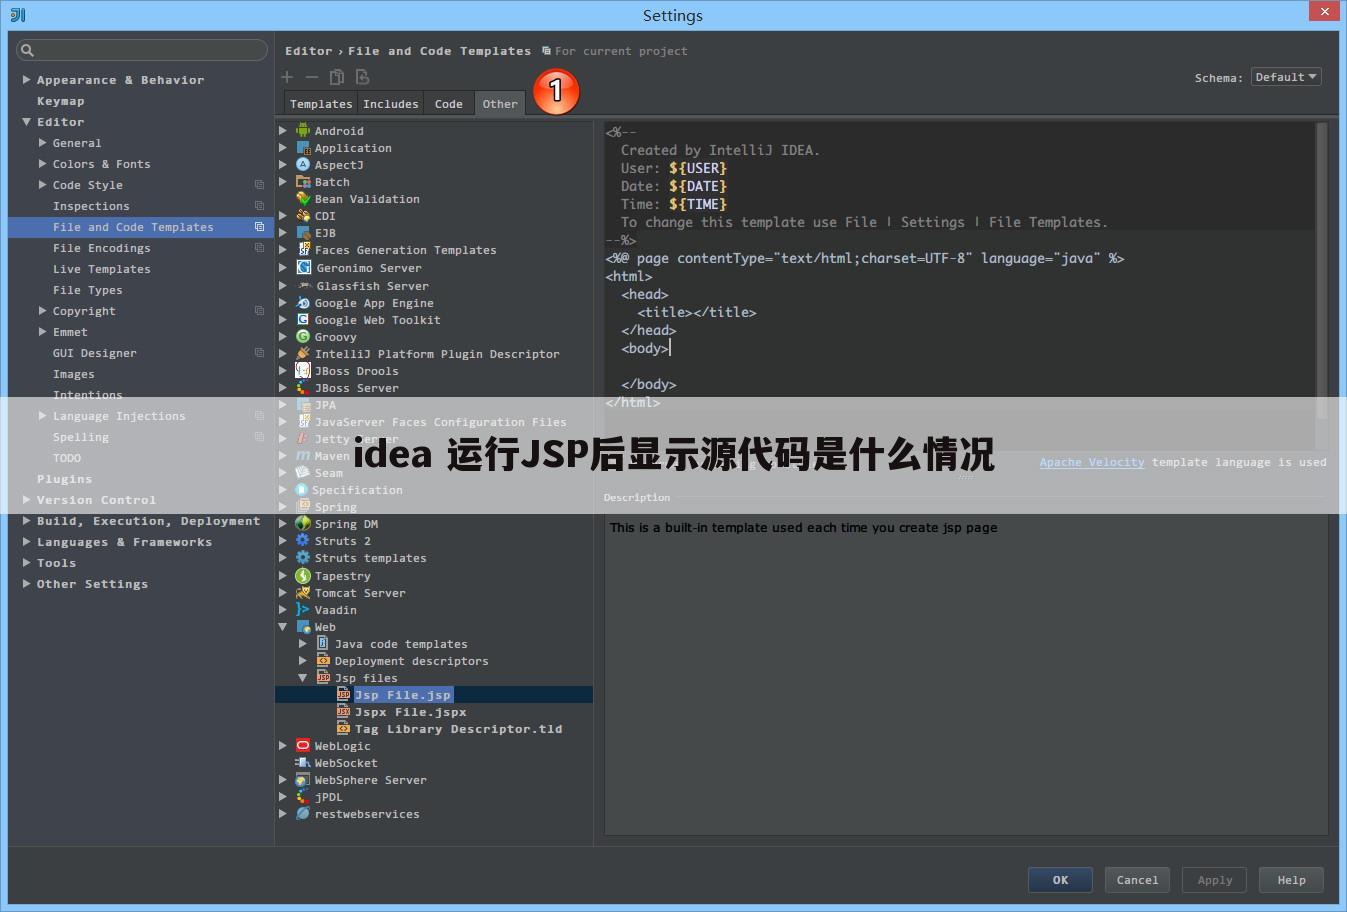Click the Help button
The height and width of the screenshot is (912, 1347).
(x=1291, y=880)
